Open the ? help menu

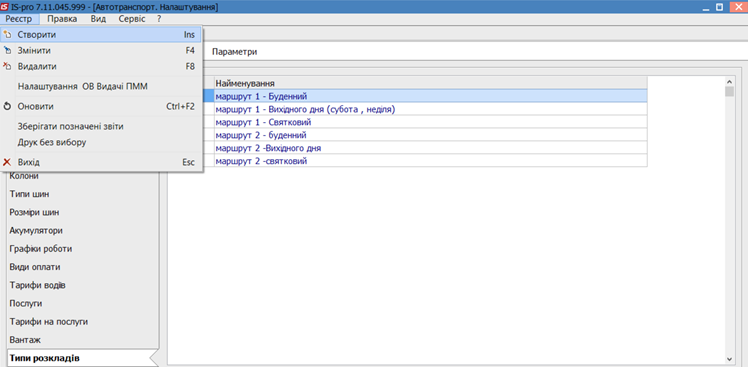pos(159,19)
